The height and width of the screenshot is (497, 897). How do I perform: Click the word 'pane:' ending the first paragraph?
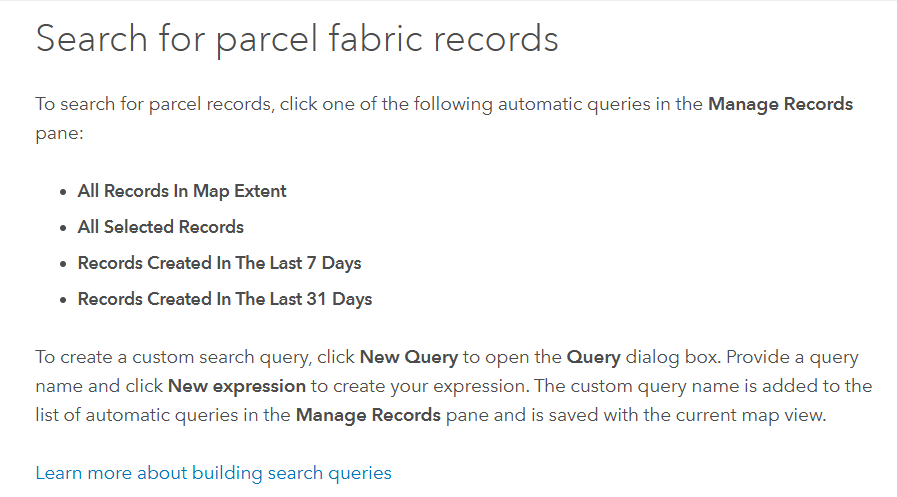pyautogui.click(x=58, y=133)
